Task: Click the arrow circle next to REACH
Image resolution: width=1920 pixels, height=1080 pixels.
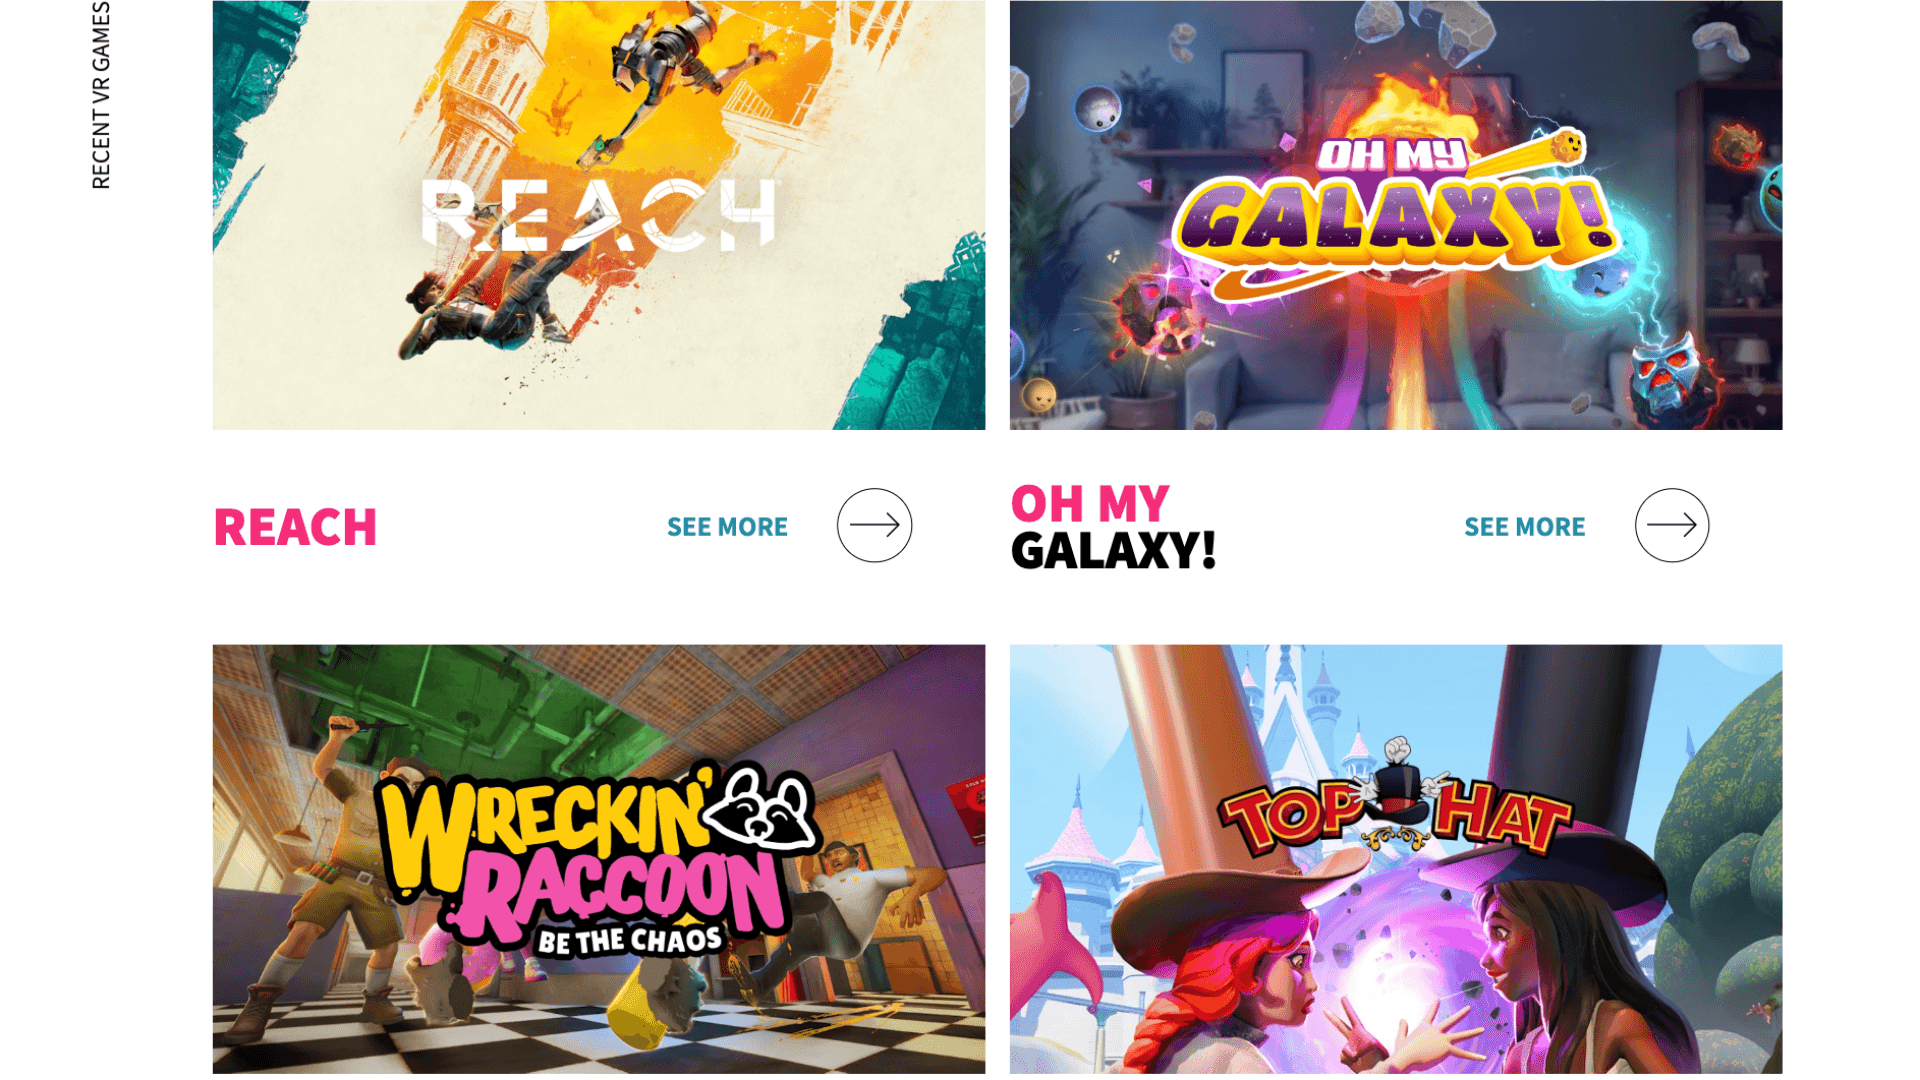Action: click(874, 525)
